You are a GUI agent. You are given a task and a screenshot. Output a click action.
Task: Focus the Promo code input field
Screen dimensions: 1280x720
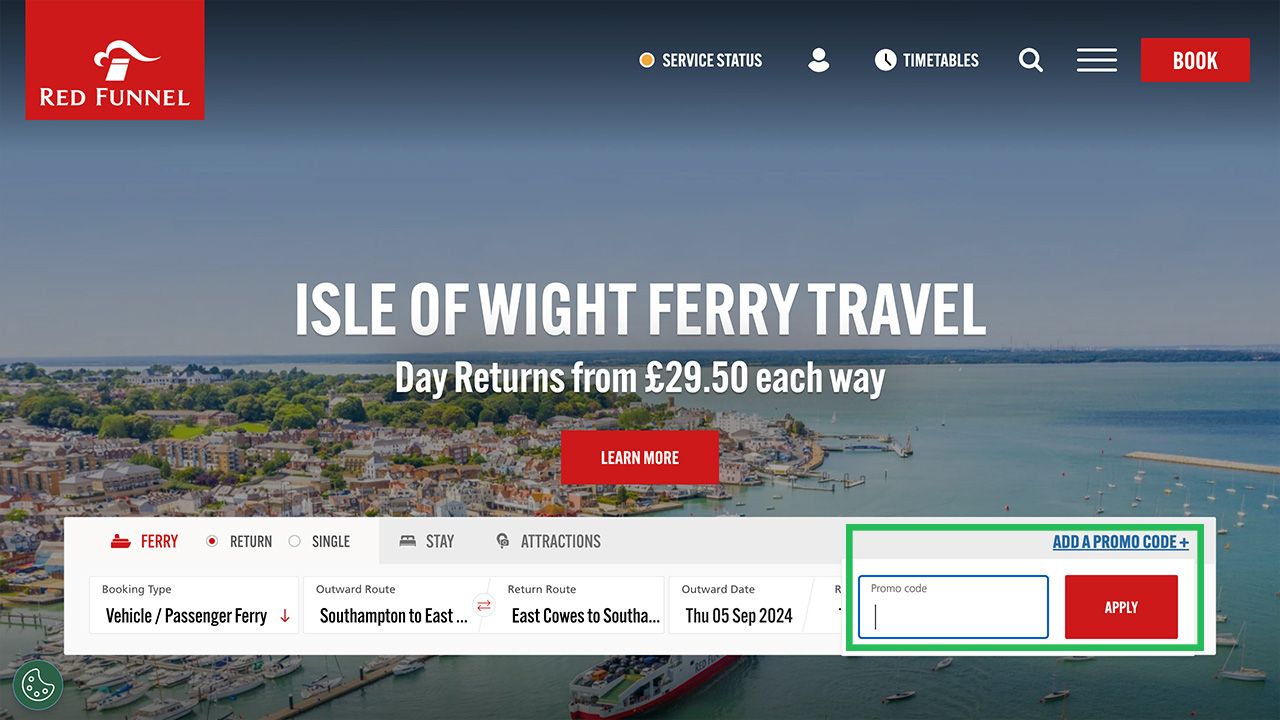point(953,607)
